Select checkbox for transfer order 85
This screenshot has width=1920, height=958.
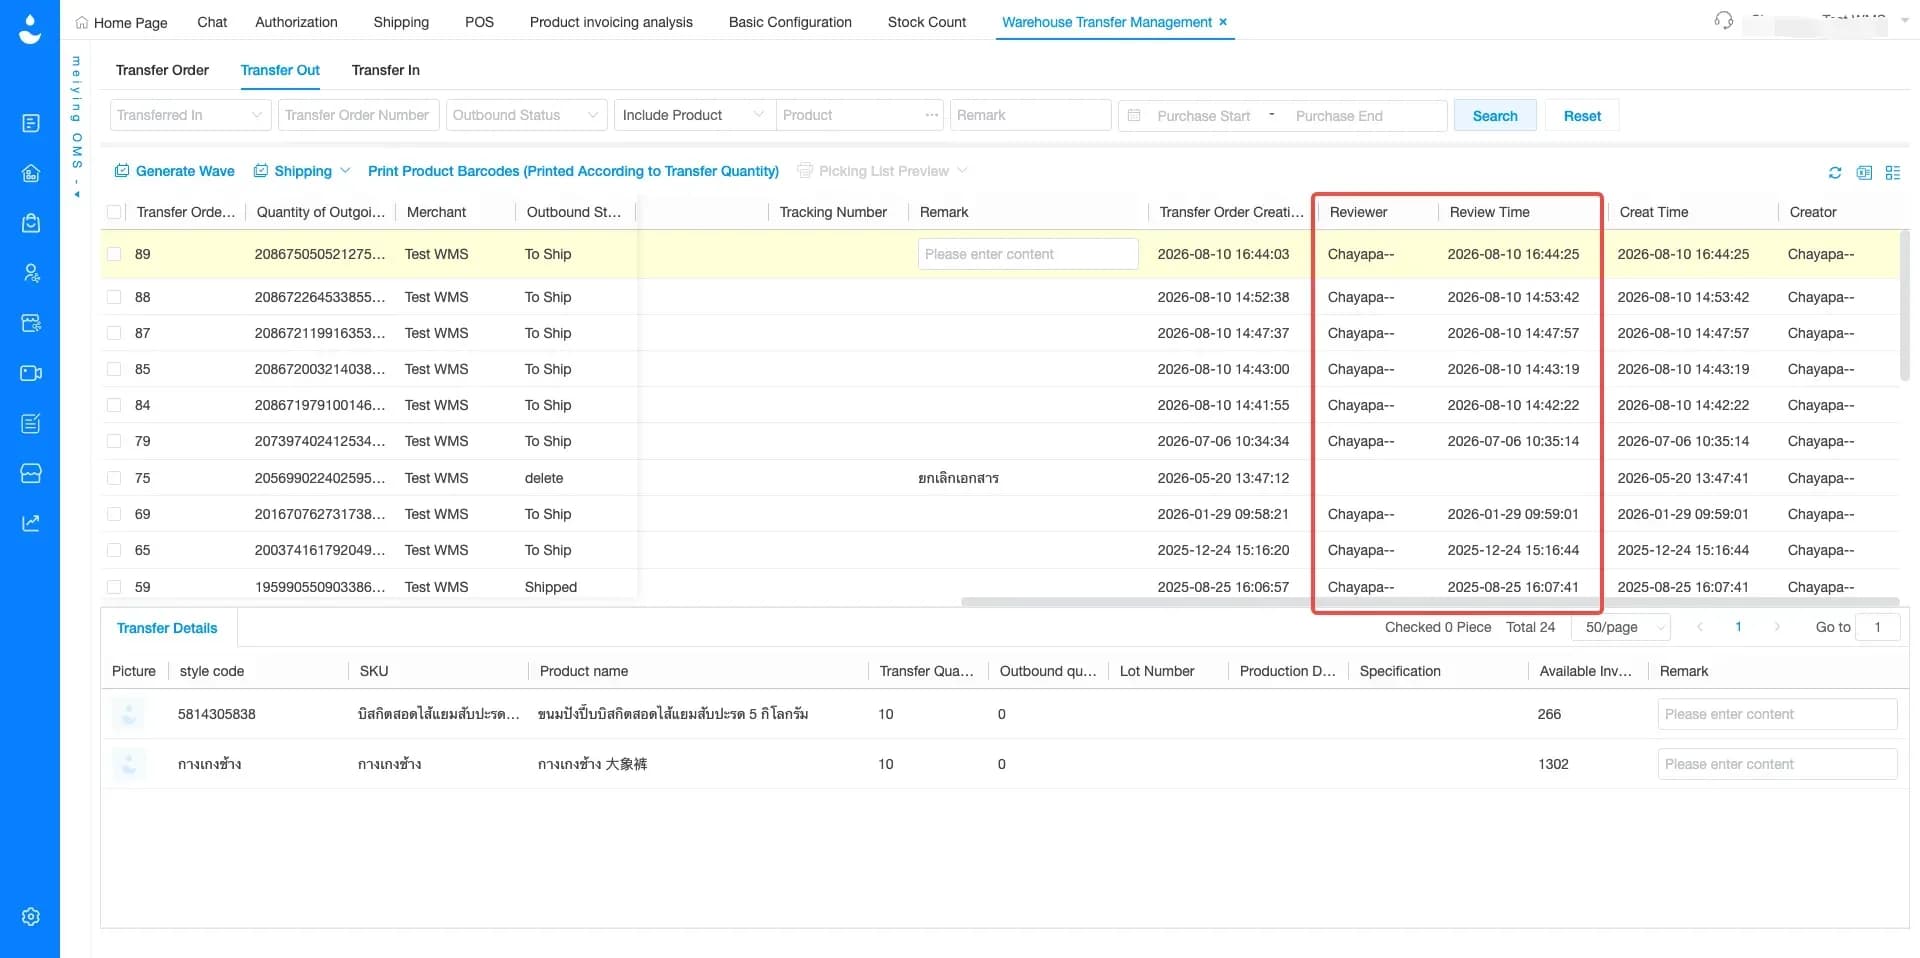pos(114,369)
